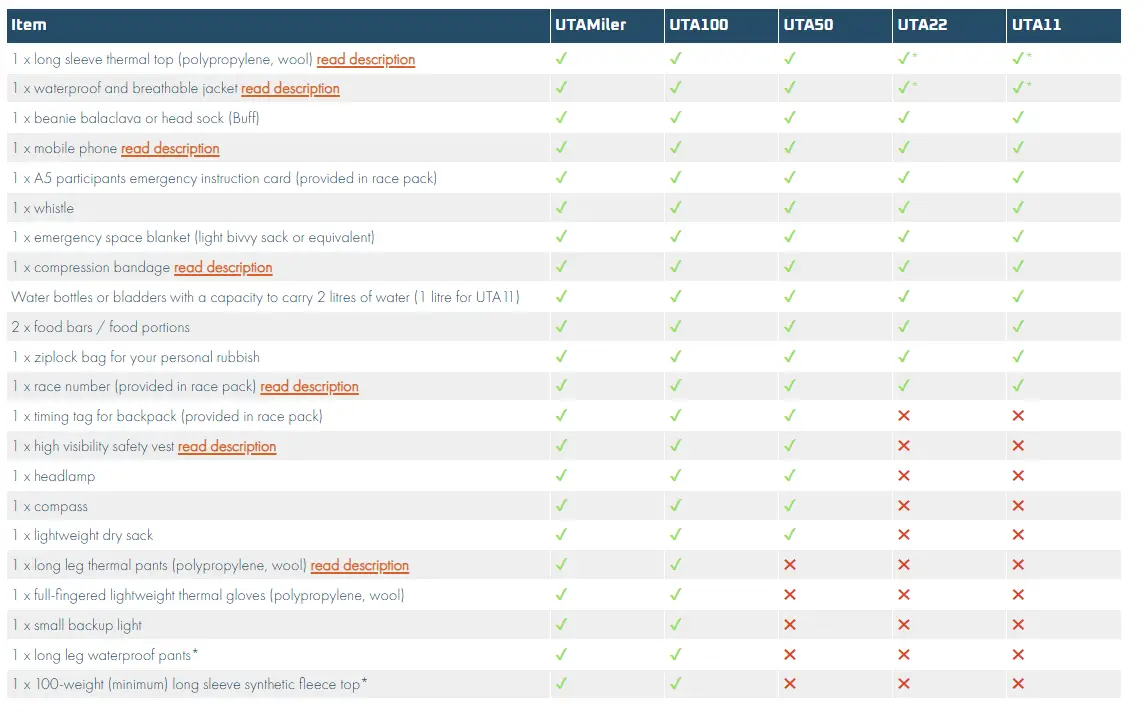Click UTA22 checkmark for ziplock bag row
This screenshot has width=1143, height=712.
pyautogui.click(x=904, y=356)
